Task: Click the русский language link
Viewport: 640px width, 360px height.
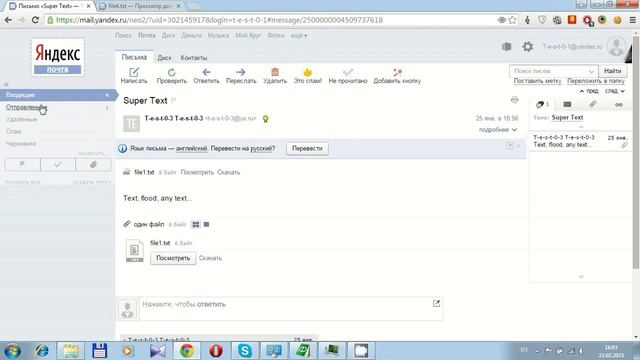Action: tap(261, 149)
